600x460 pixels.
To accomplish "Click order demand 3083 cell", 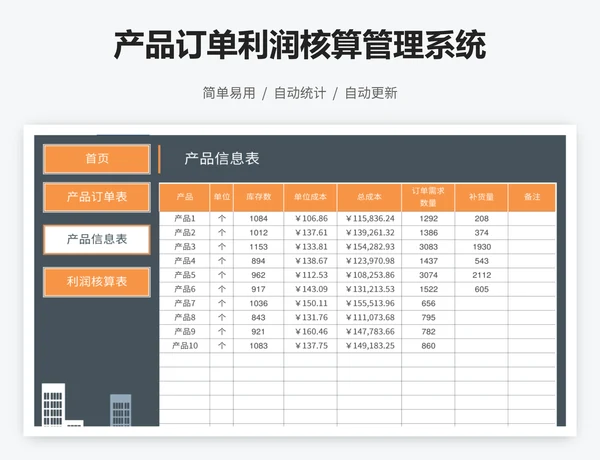I will tap(428, 247).
